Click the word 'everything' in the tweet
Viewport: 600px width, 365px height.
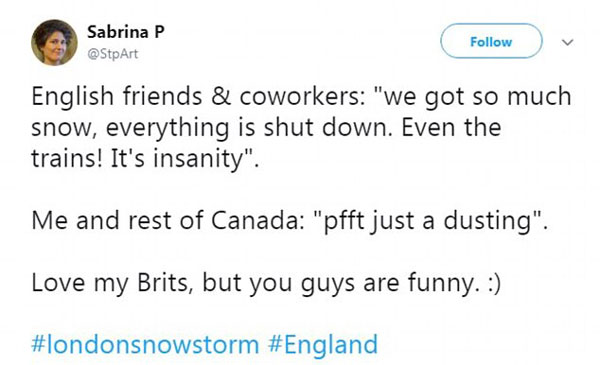tap(167, 128)
